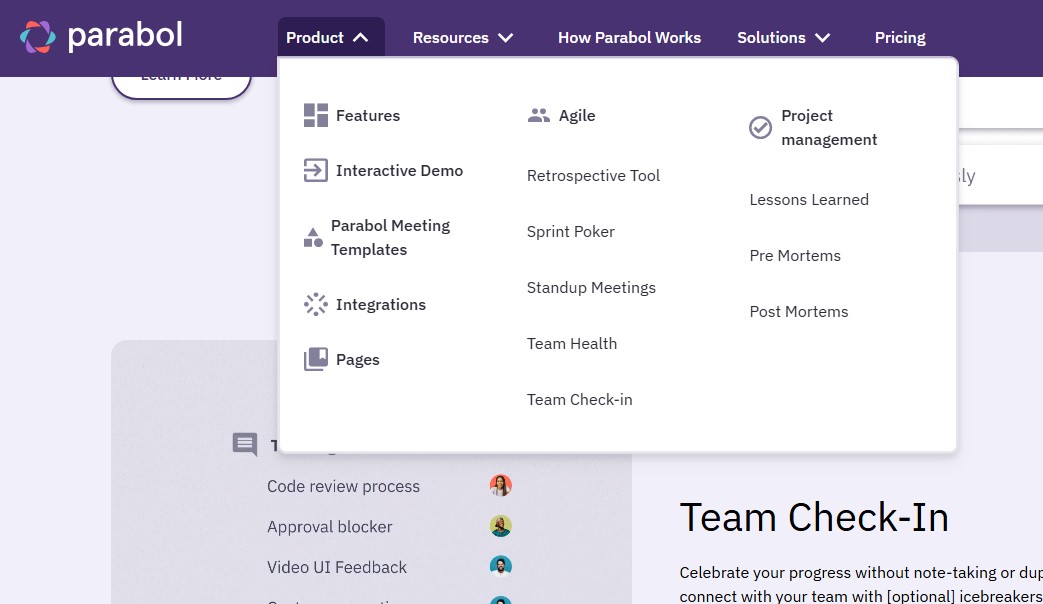This screenshot has width=1043, height=604.
Task: Open the Interactive Demo link
Action: coord(399,170)
